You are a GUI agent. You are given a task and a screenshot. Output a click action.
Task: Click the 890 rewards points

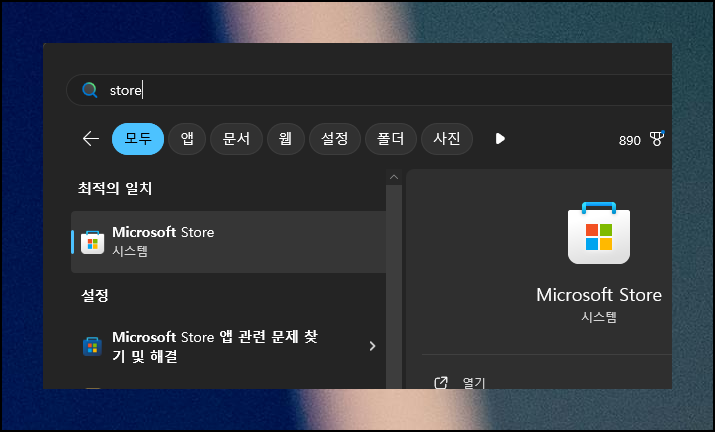click(x=630, y=141)
